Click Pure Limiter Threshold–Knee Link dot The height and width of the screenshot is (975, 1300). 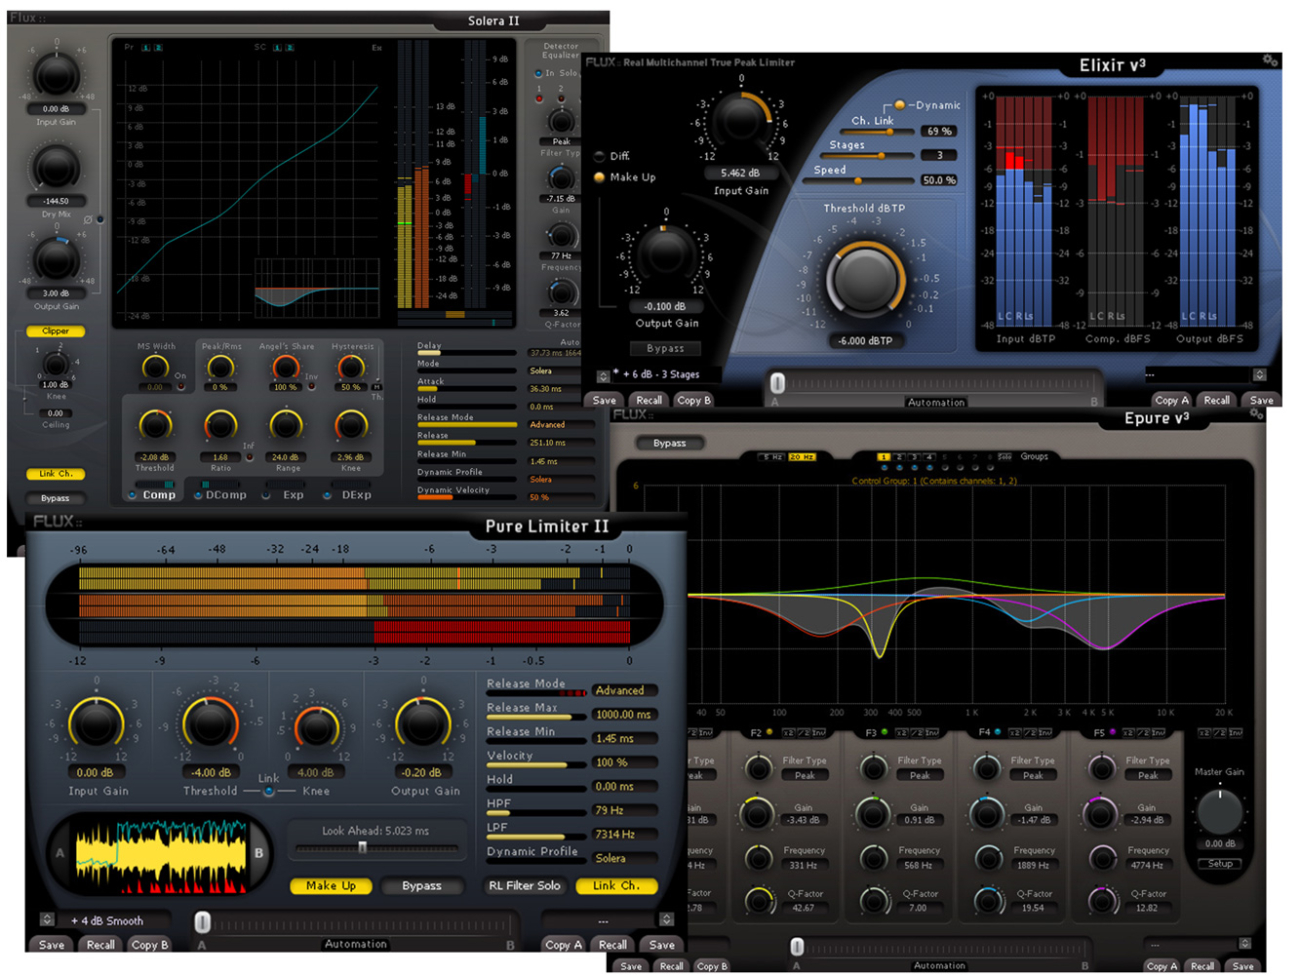(x=269, y=791)
